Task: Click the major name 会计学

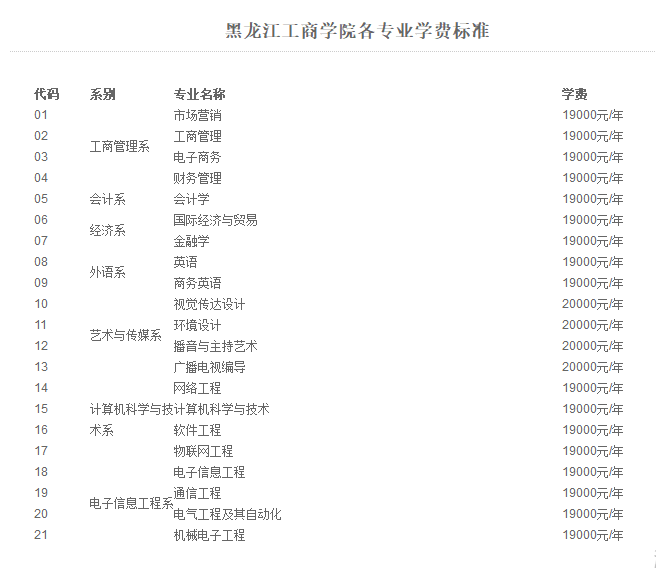Action: 192,199
